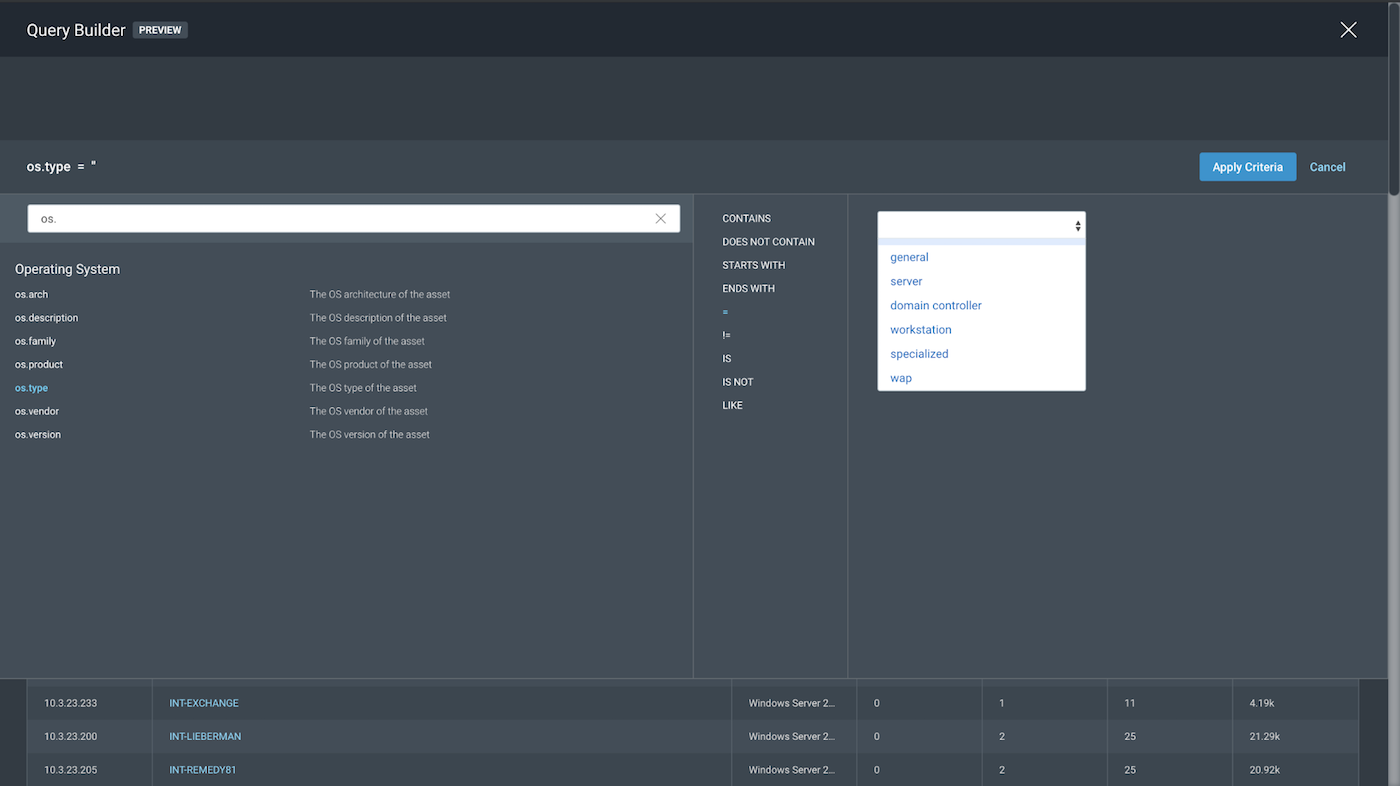Click the field search input box
Screen dimensions: 1400x786
point(340,219)
